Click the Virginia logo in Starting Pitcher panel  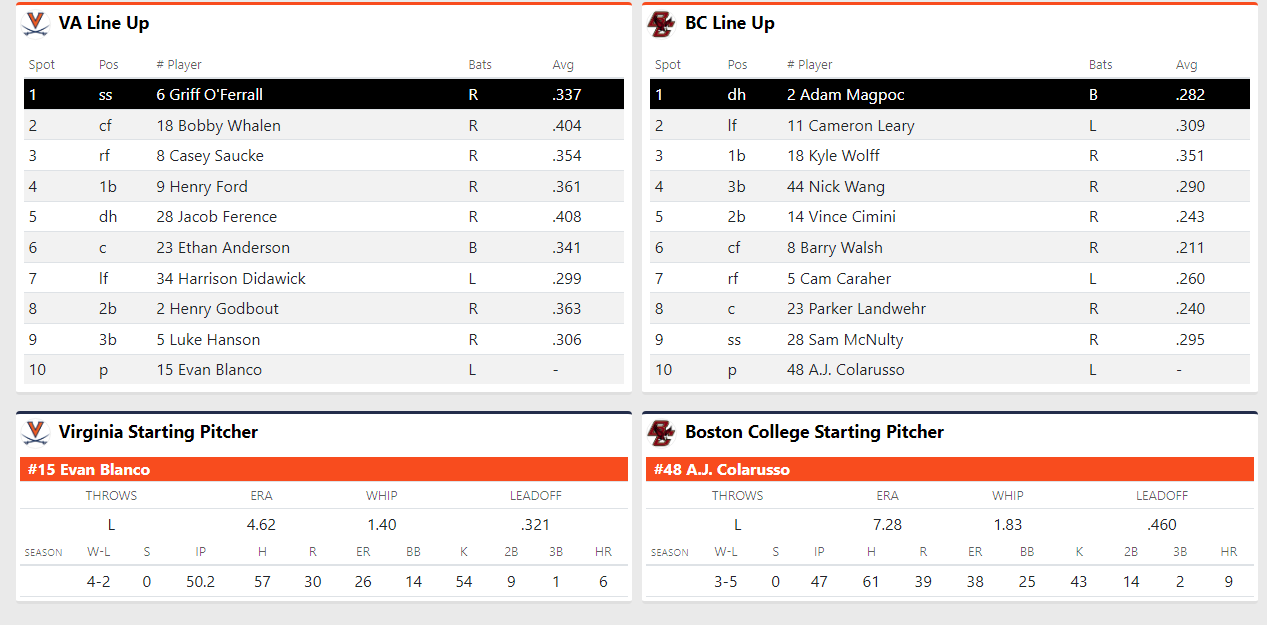click(36, 432)
